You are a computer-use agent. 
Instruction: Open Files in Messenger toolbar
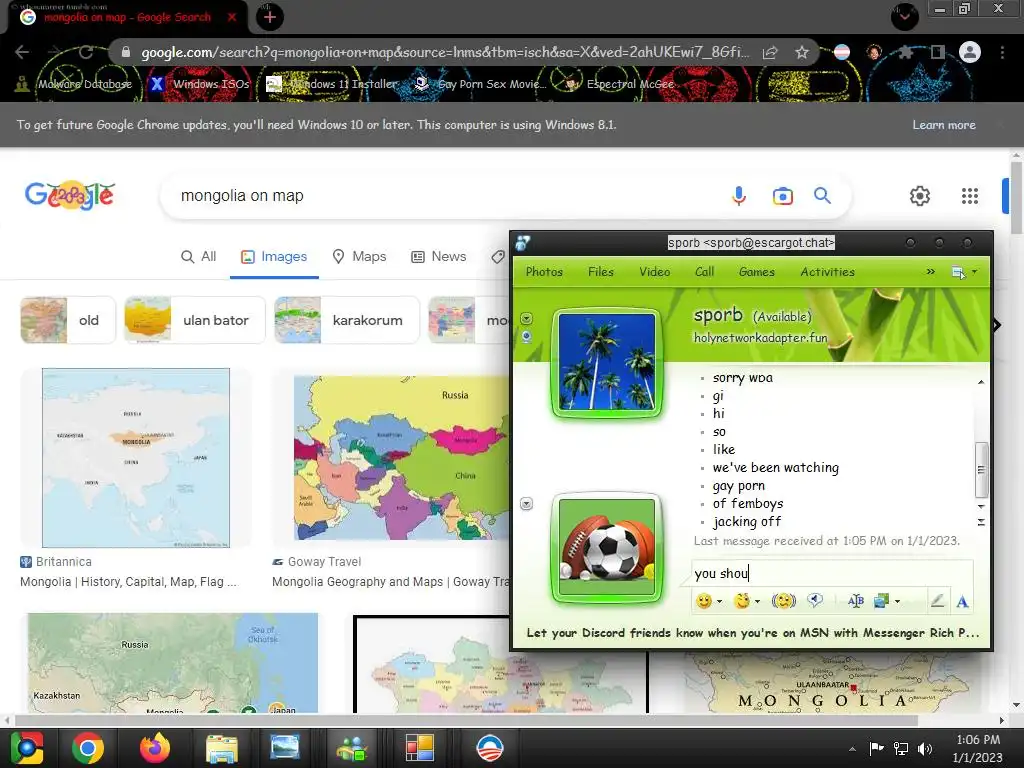pyautogui.click(x=601, y=272)
